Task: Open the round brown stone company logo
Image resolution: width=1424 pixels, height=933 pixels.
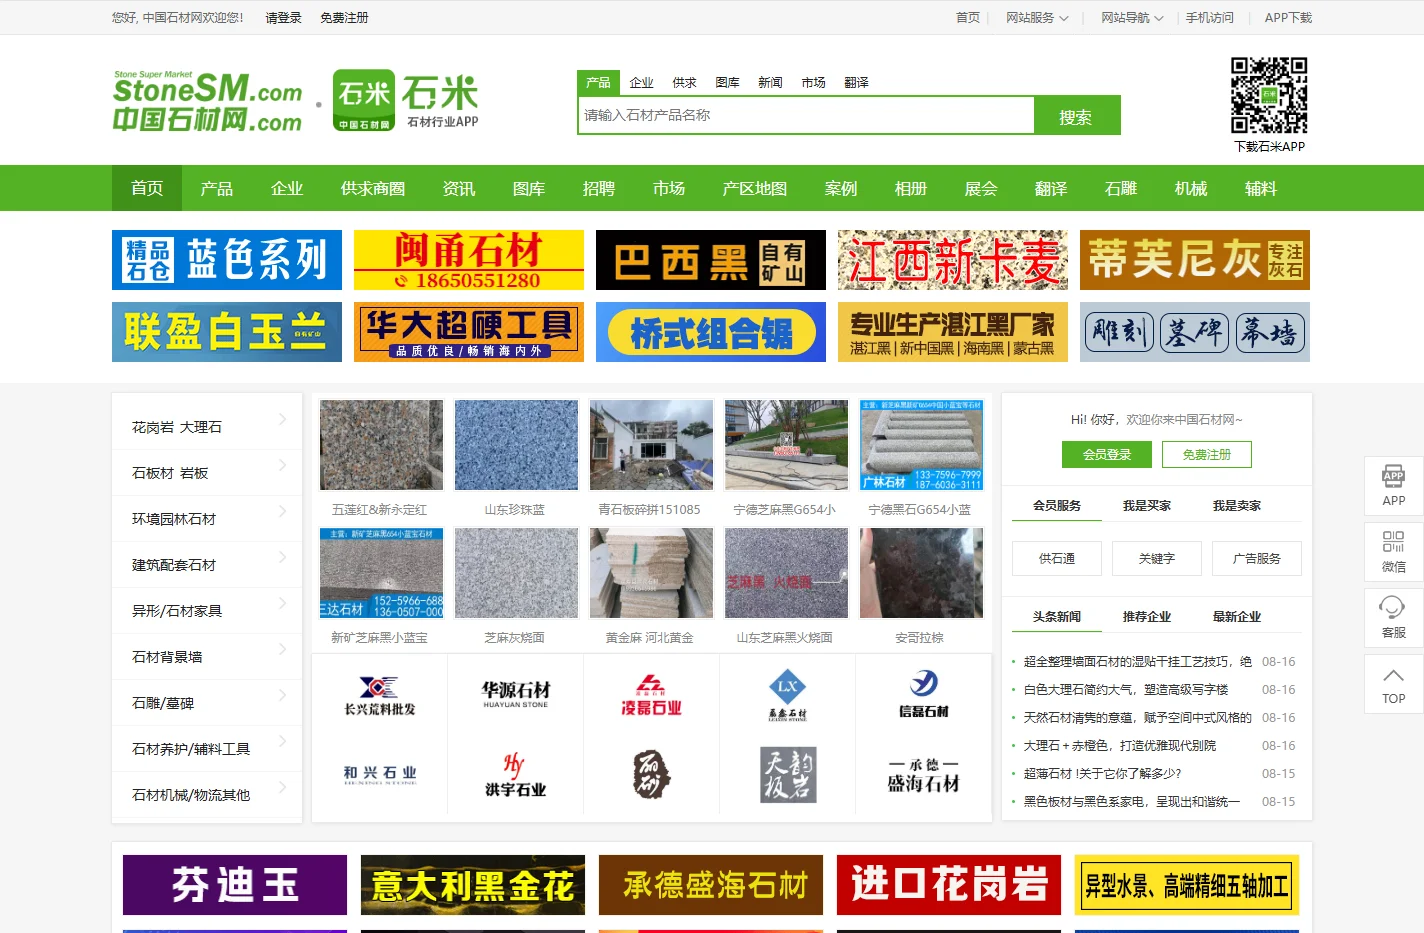Action: click(651, 774)
